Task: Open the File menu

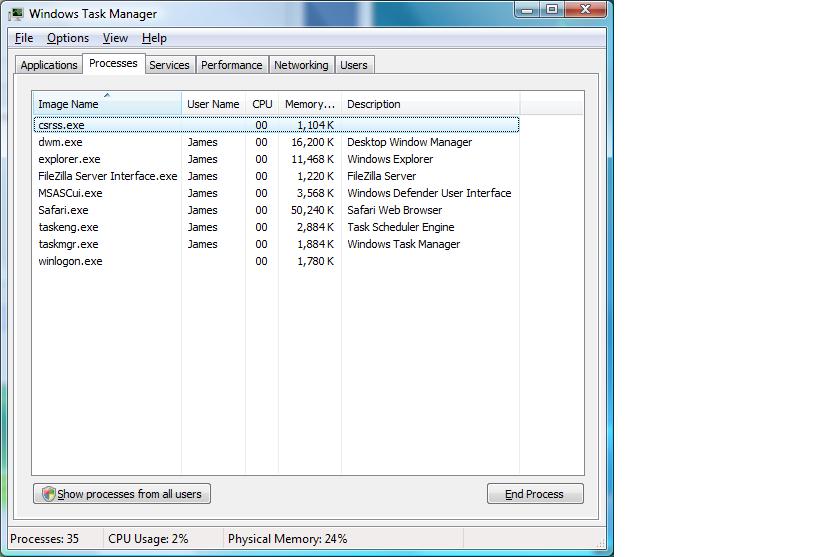Action: [24, 38]
